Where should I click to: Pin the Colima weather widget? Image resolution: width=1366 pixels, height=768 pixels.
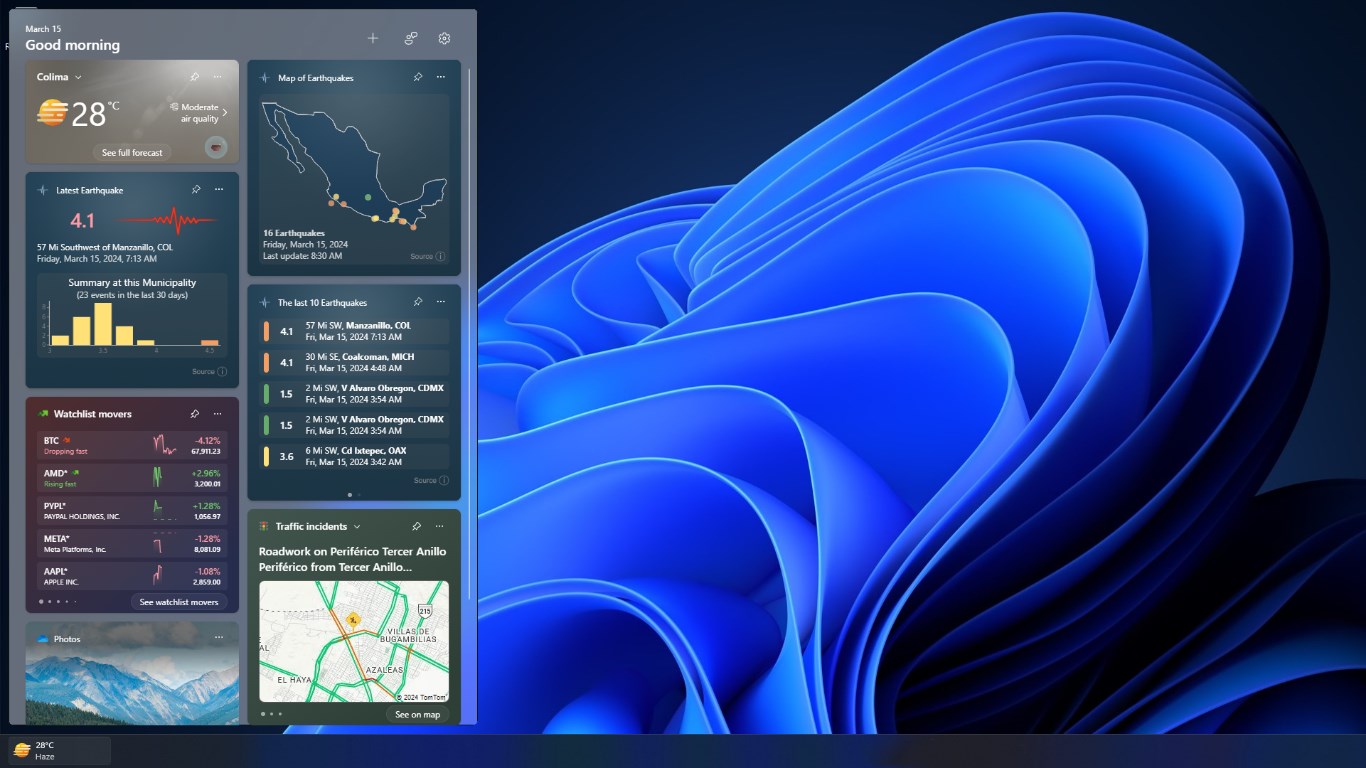coord(195,76)
